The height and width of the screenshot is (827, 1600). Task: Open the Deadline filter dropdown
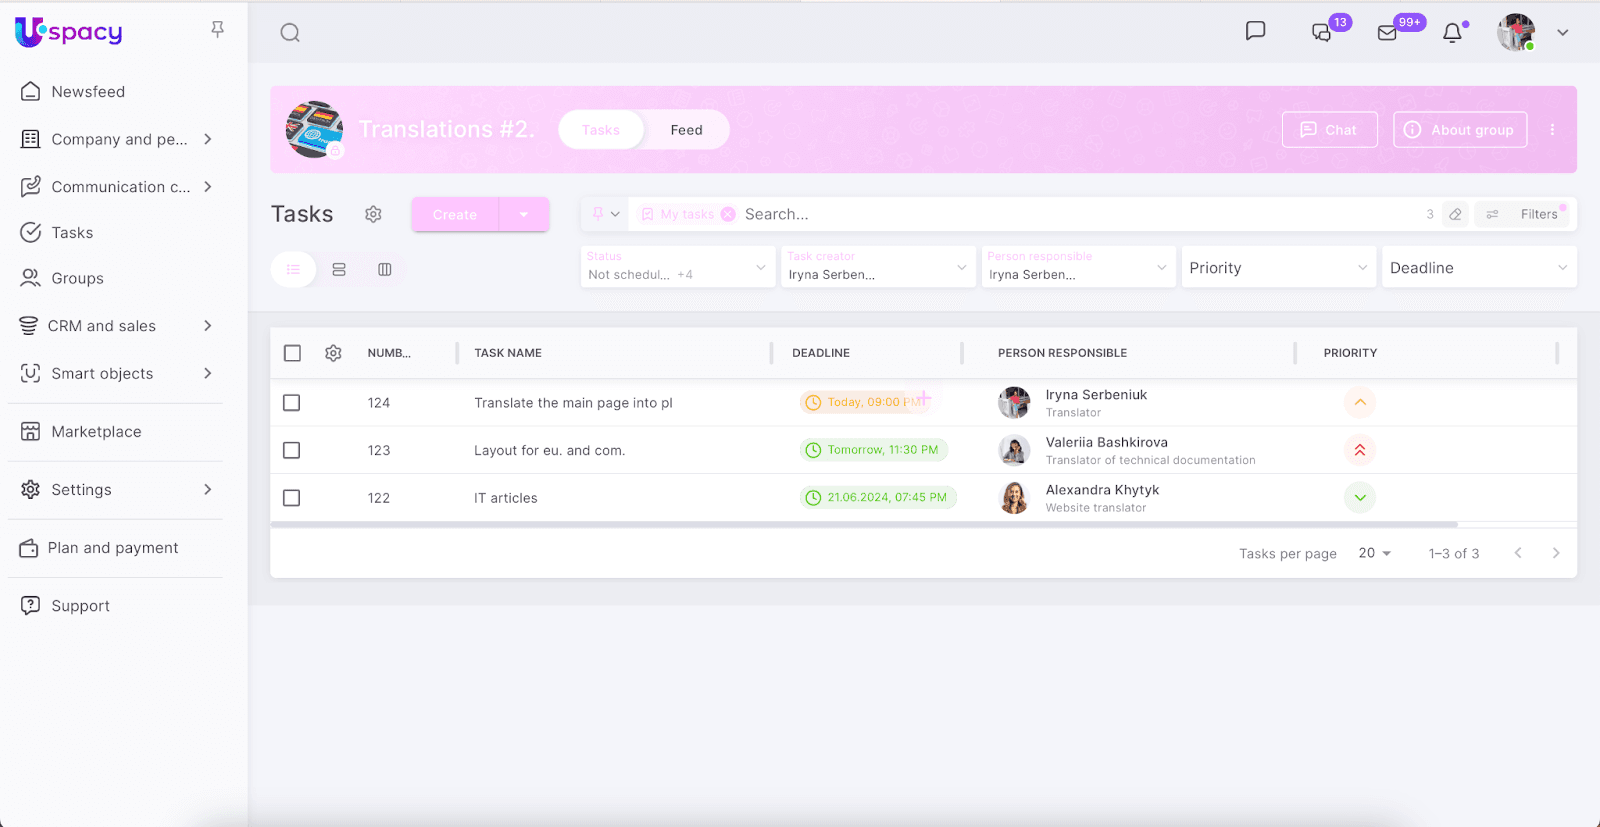click(x=1478, y=268)
